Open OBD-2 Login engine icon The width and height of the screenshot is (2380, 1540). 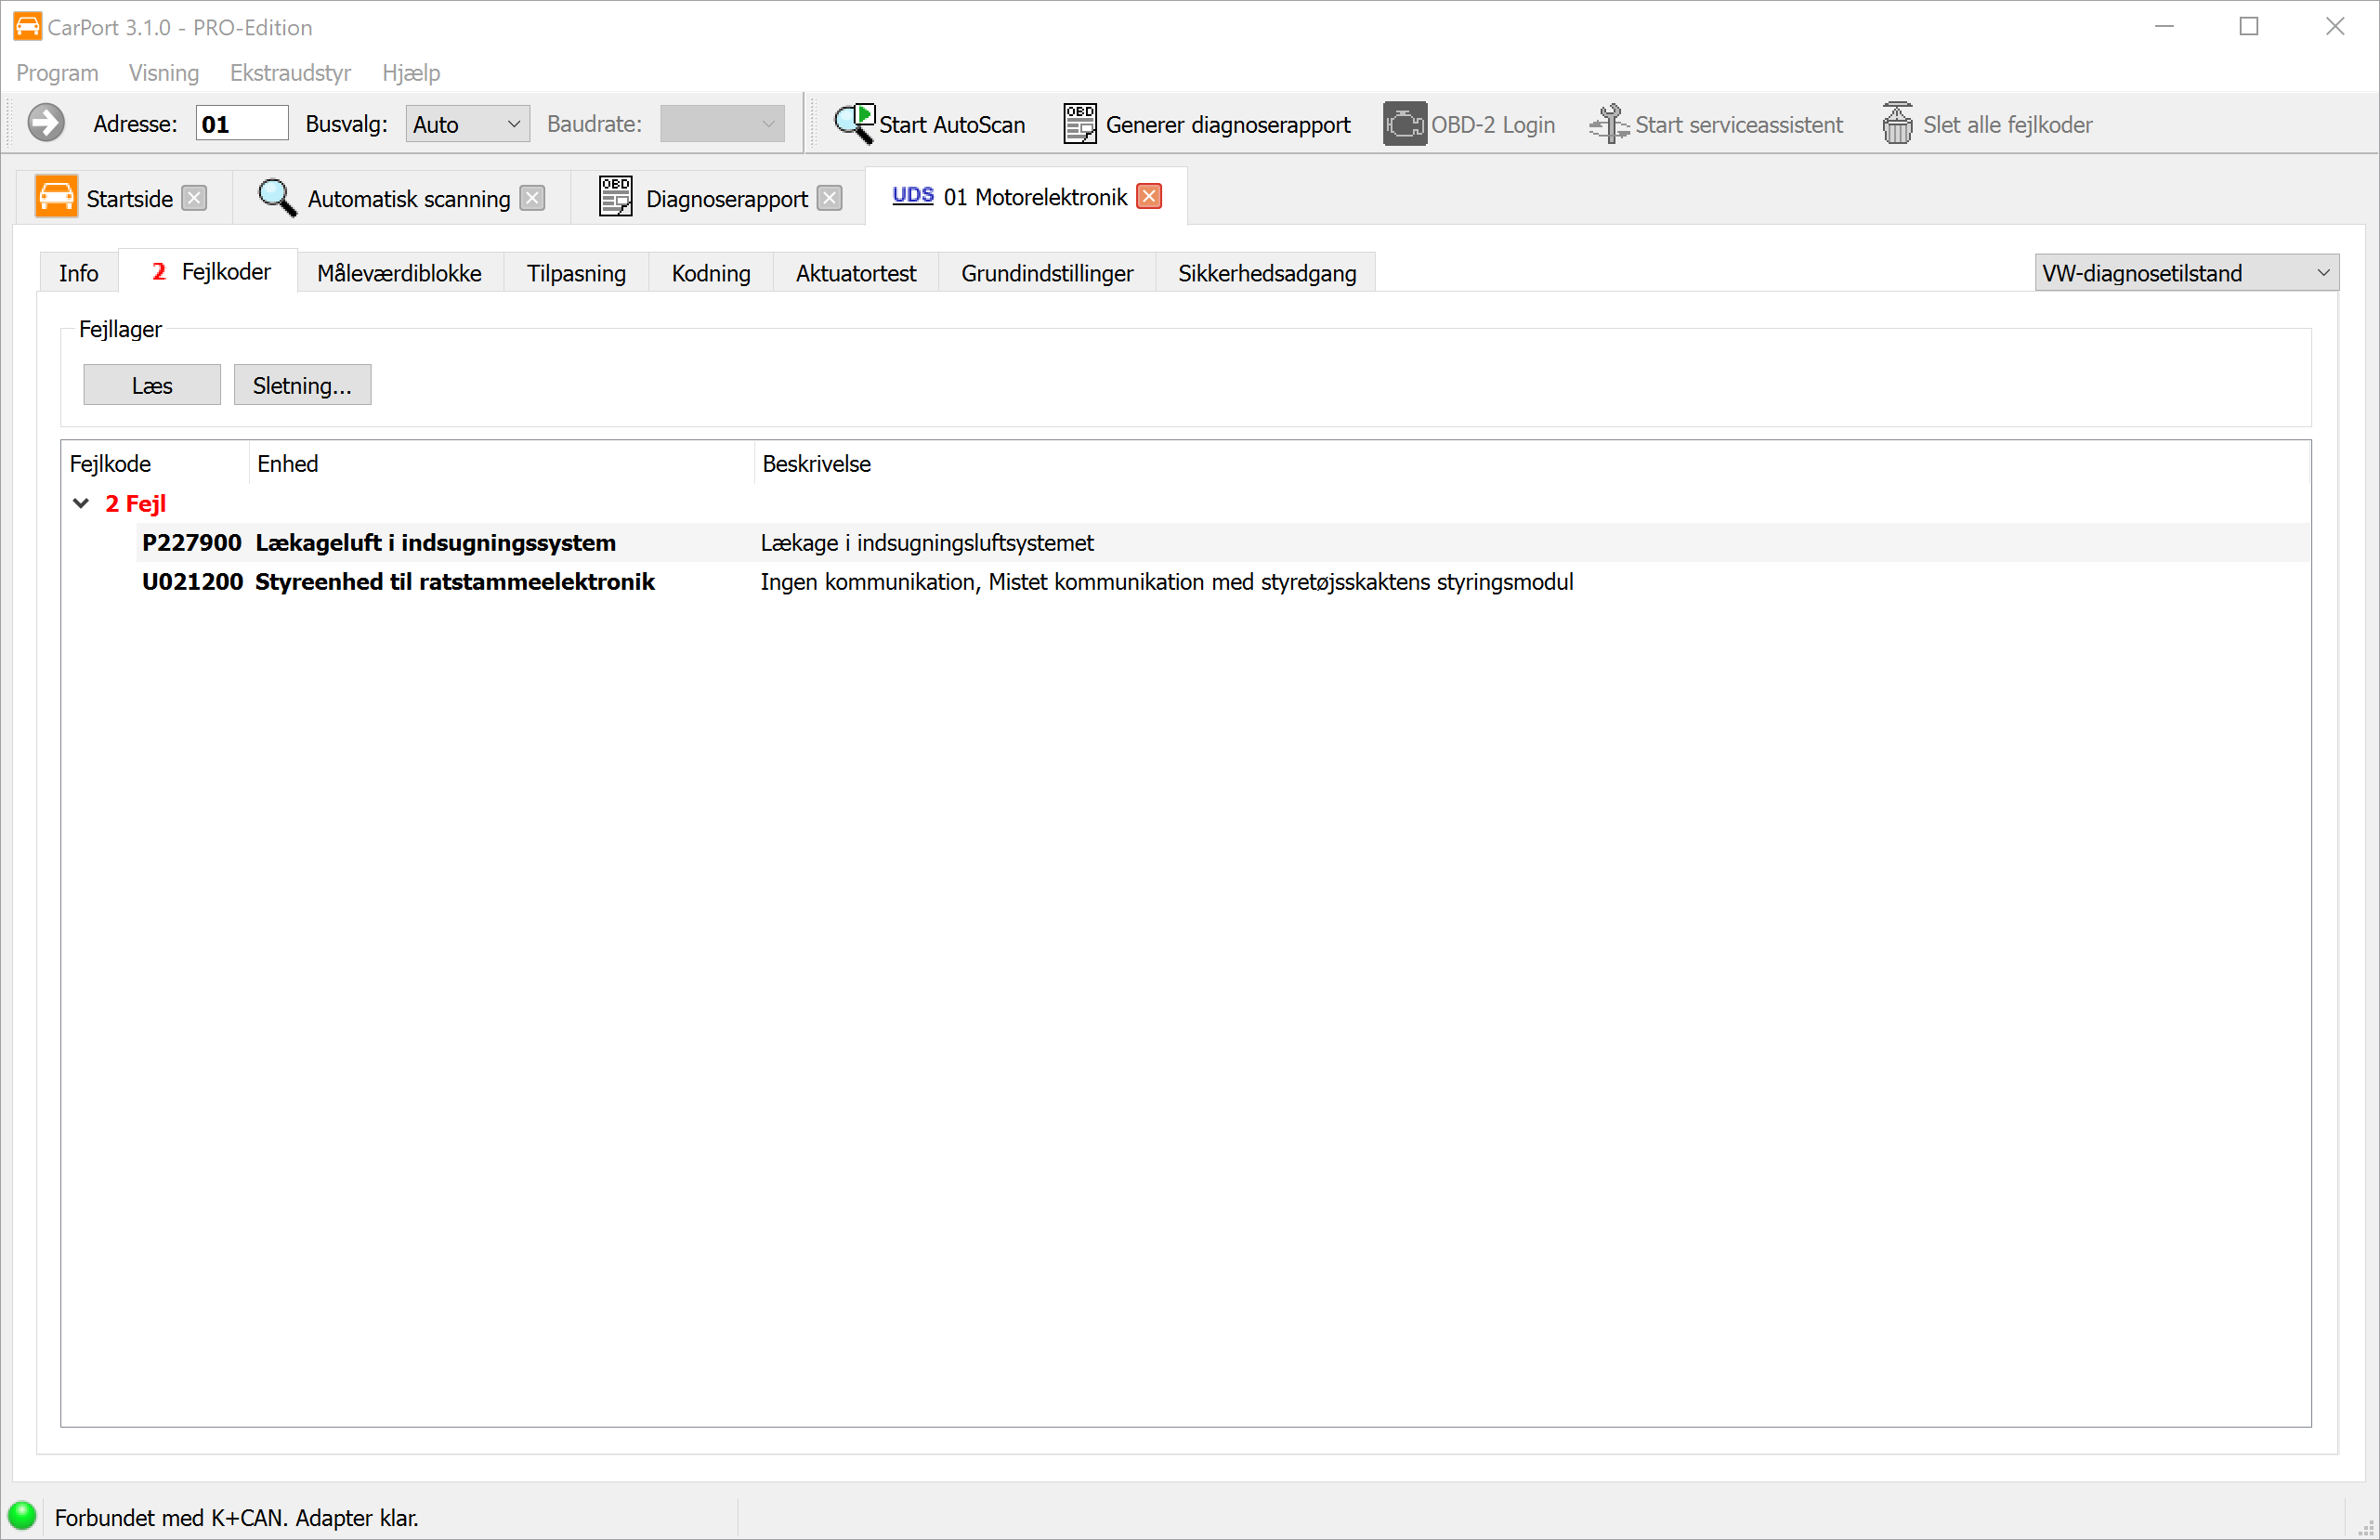(1404, 124)
